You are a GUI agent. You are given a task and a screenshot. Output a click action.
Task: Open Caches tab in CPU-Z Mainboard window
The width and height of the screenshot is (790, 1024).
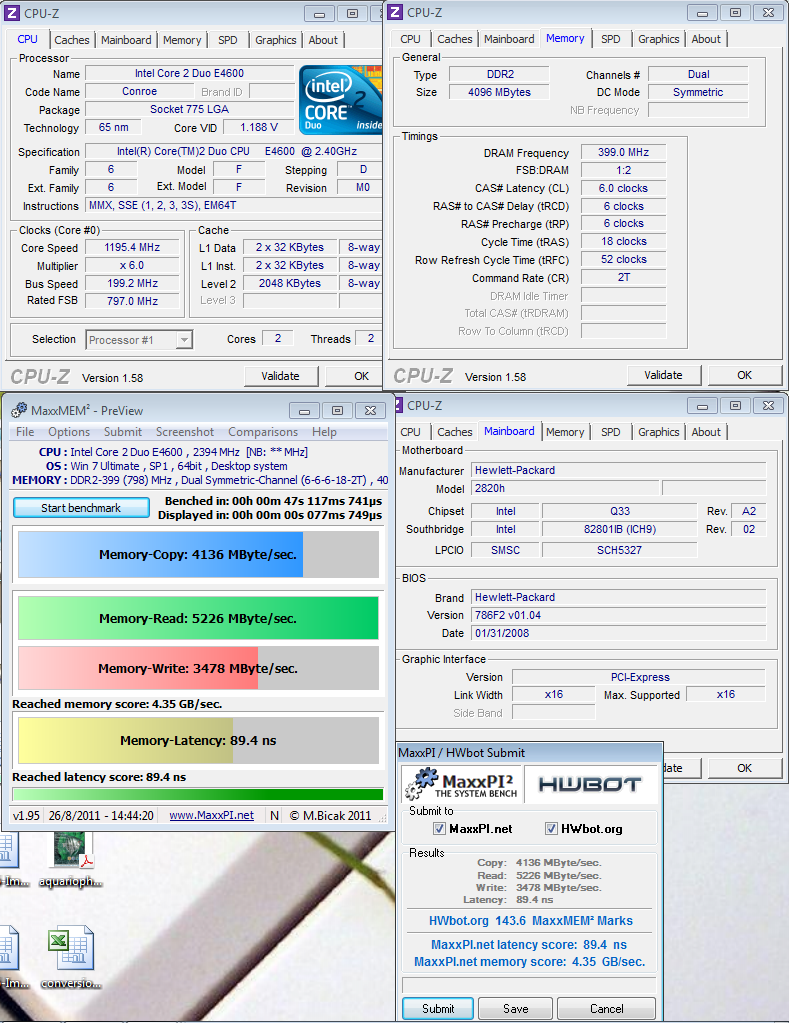455,432
